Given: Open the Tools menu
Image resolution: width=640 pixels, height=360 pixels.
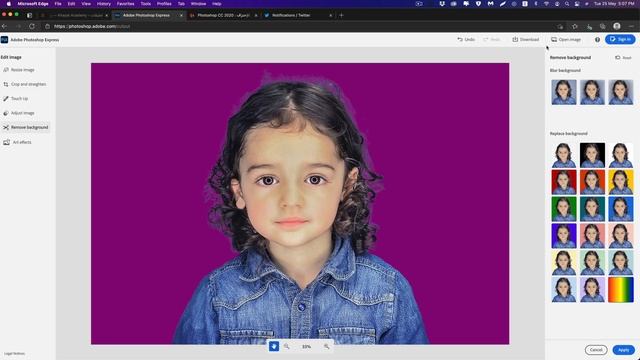Looking at the screenshot, I should (146, 4).
